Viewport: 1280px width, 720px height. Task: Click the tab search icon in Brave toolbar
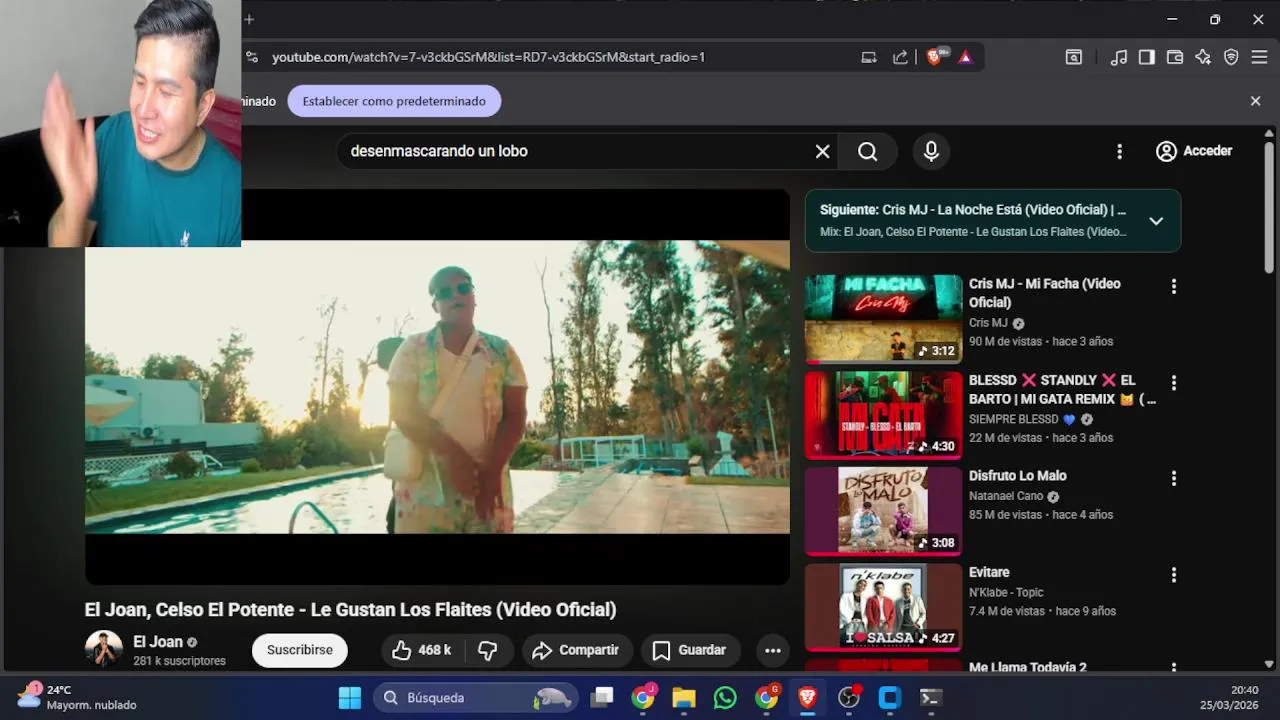coord(1073,57)
